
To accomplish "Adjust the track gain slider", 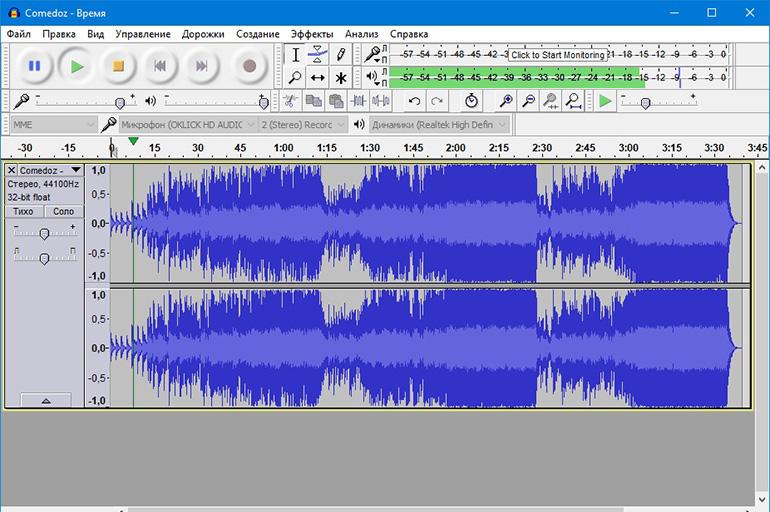I will click(x=44, y=233).
